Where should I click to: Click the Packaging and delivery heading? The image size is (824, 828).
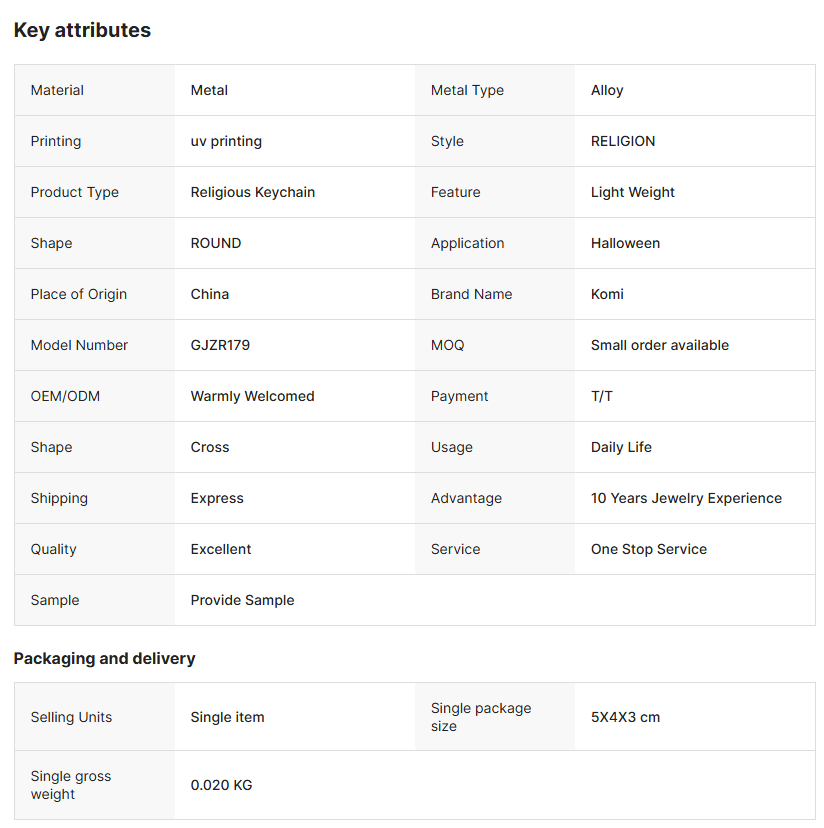coord(104,658)
